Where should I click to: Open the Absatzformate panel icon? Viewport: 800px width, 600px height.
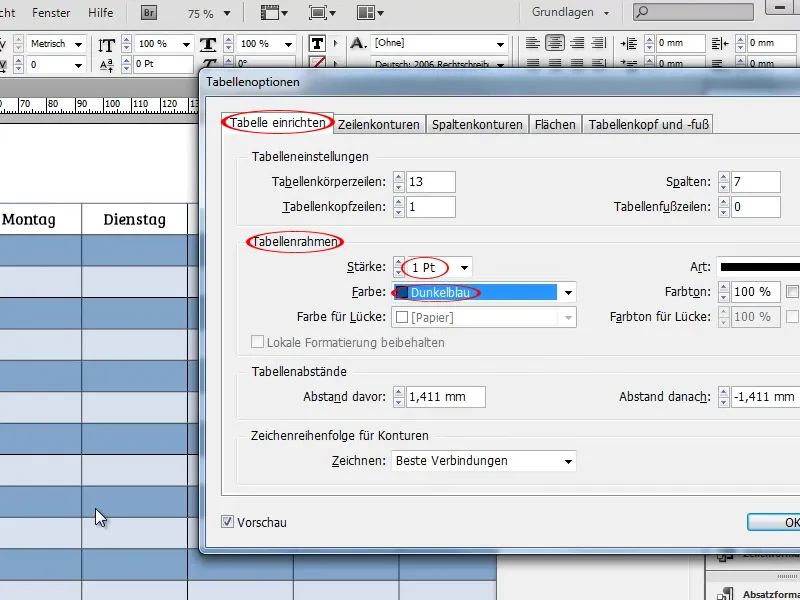724,594
